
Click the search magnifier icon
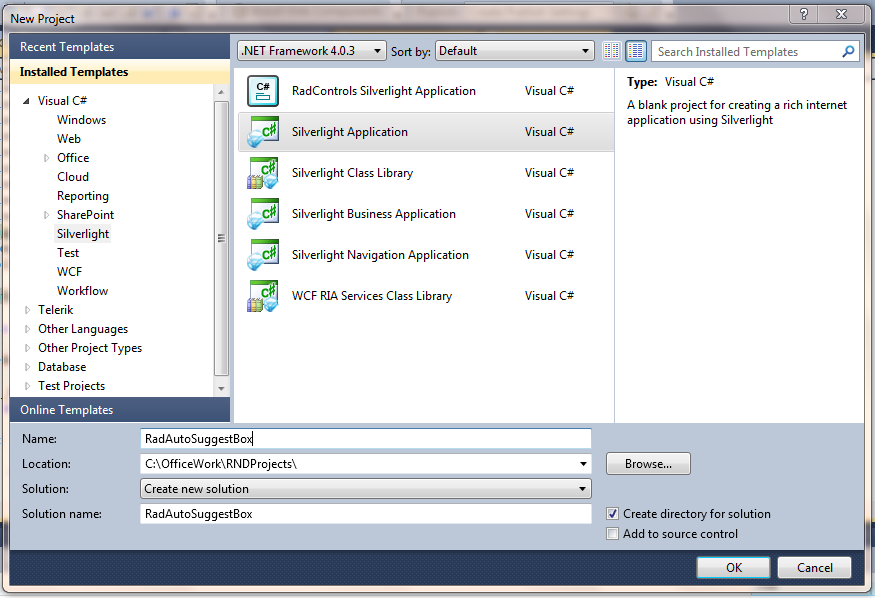pos(847,51)
